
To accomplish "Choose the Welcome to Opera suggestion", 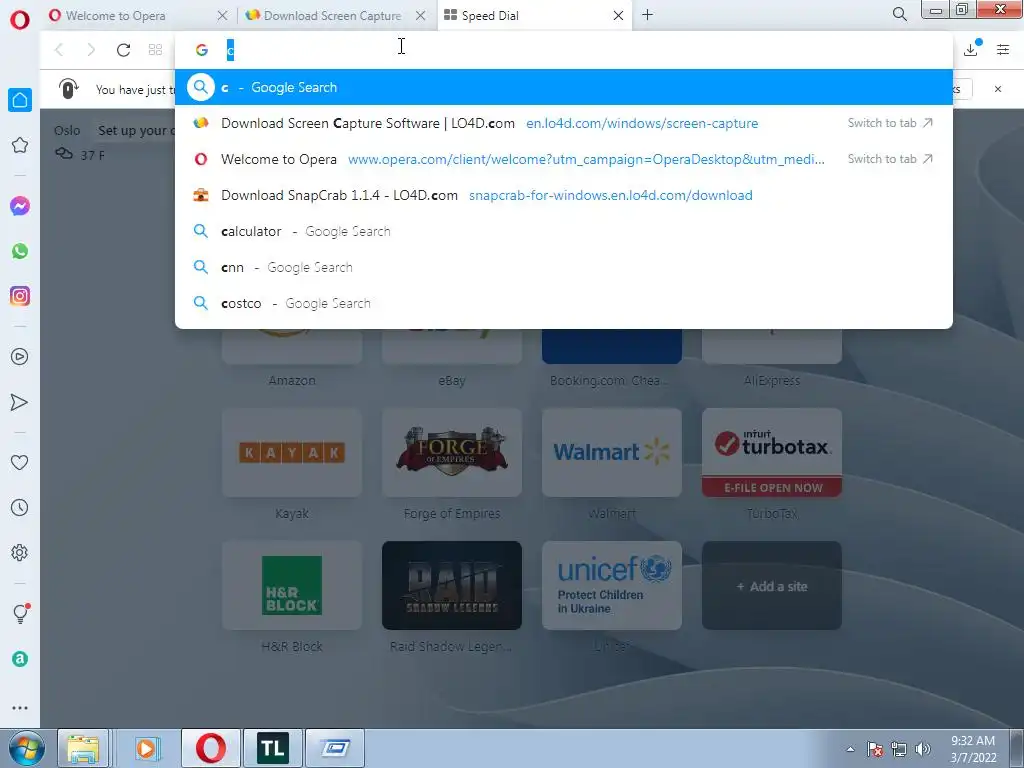I will [x=564, y=159].
